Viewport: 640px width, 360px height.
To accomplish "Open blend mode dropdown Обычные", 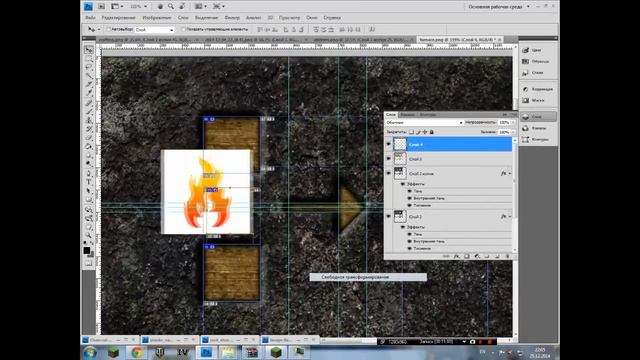I will pyautogui.click(x=424, y=122).
